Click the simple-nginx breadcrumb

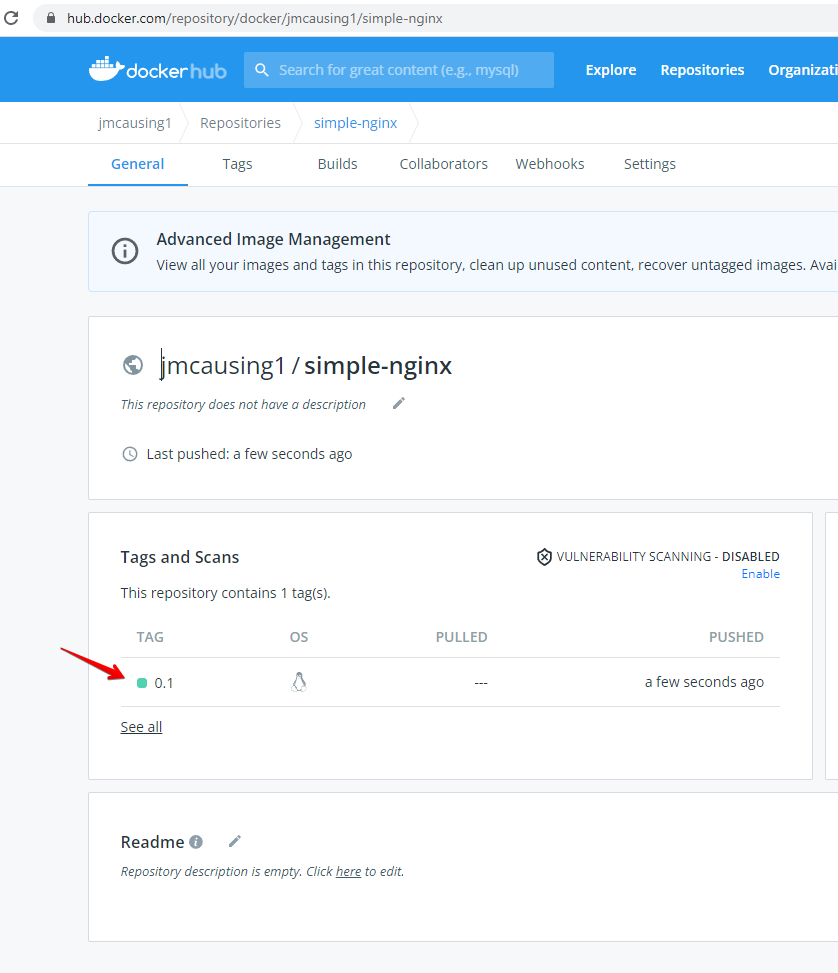356,123
